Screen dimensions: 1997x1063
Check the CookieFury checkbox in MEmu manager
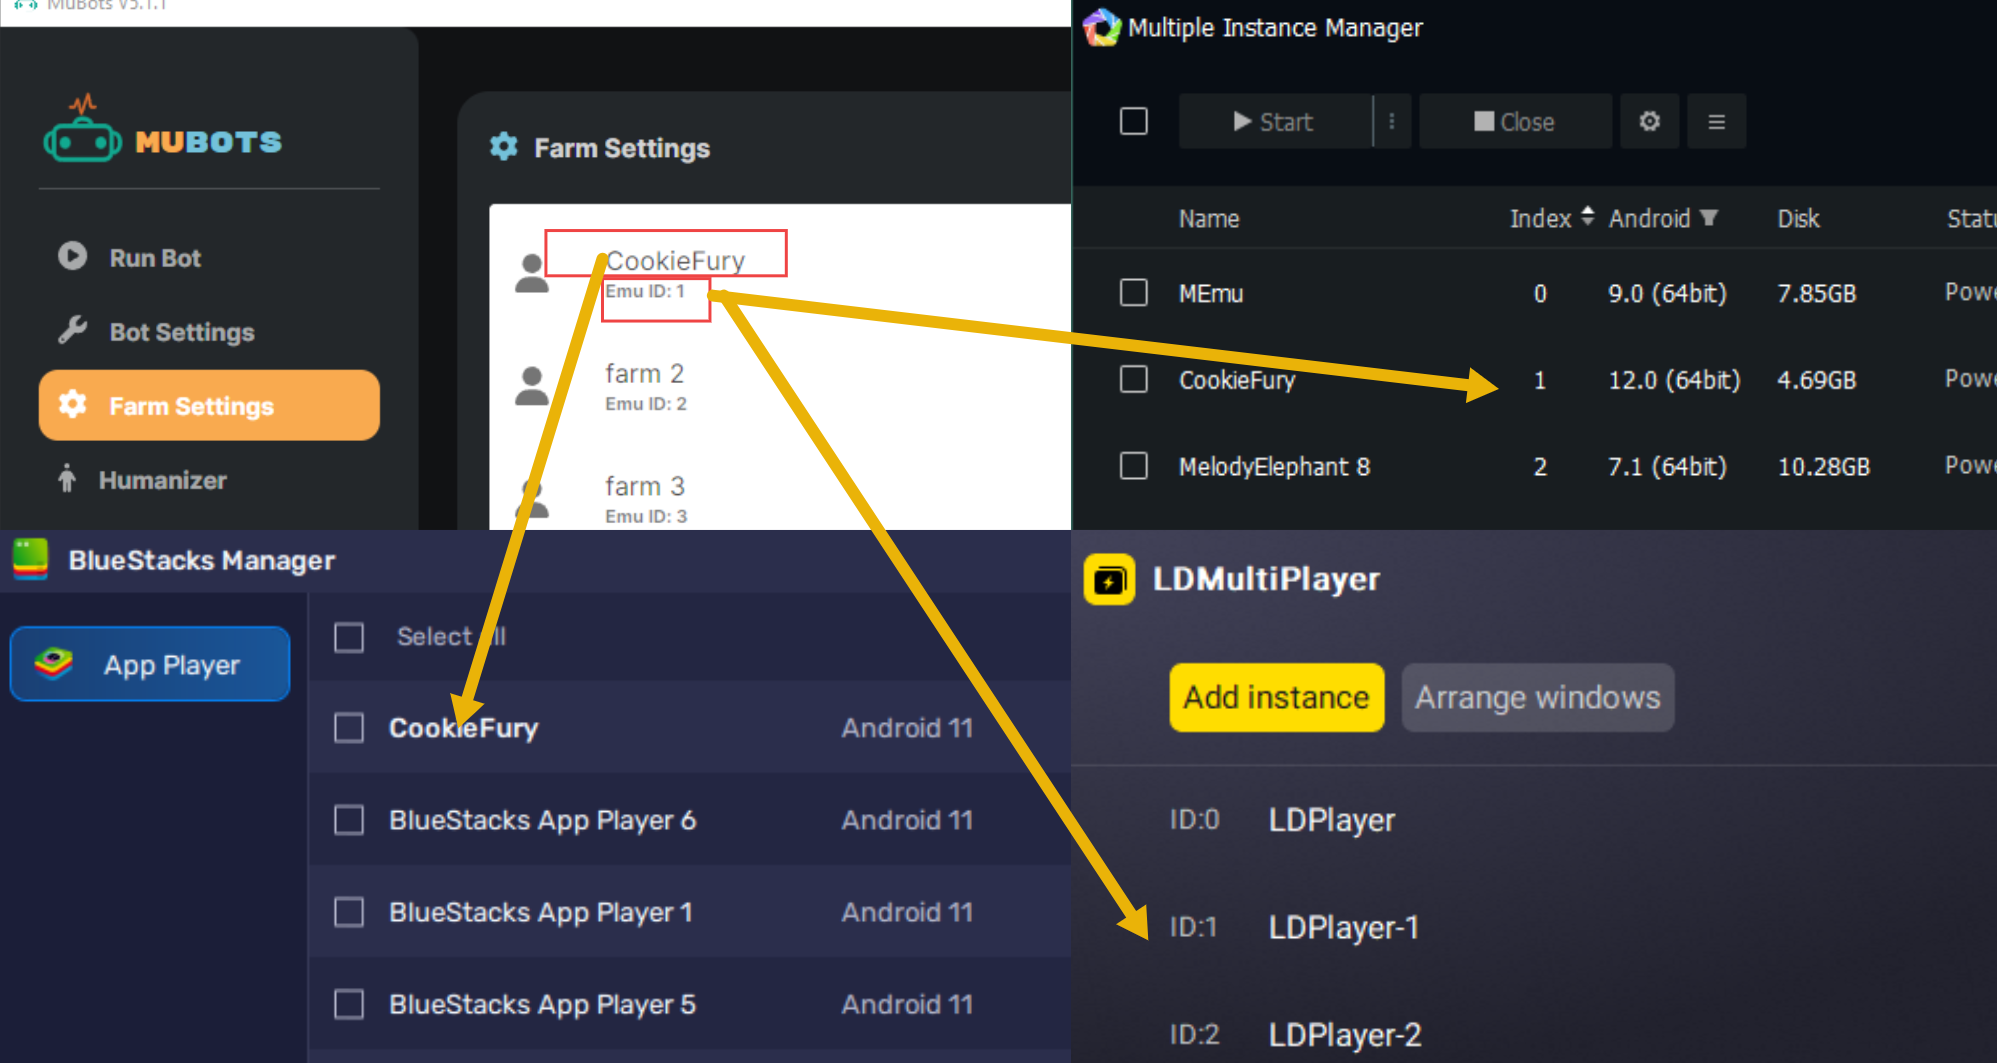click(x=1133, y=379)
